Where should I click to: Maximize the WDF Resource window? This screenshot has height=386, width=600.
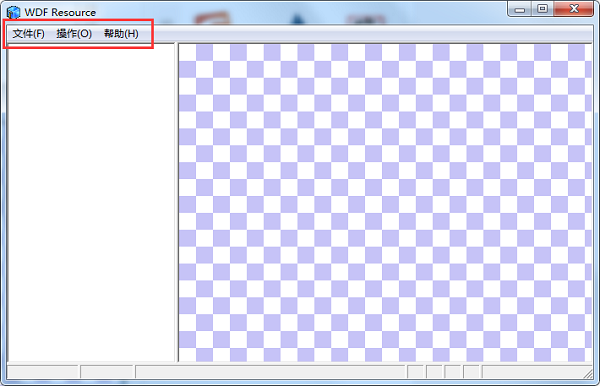coord(542,9)
